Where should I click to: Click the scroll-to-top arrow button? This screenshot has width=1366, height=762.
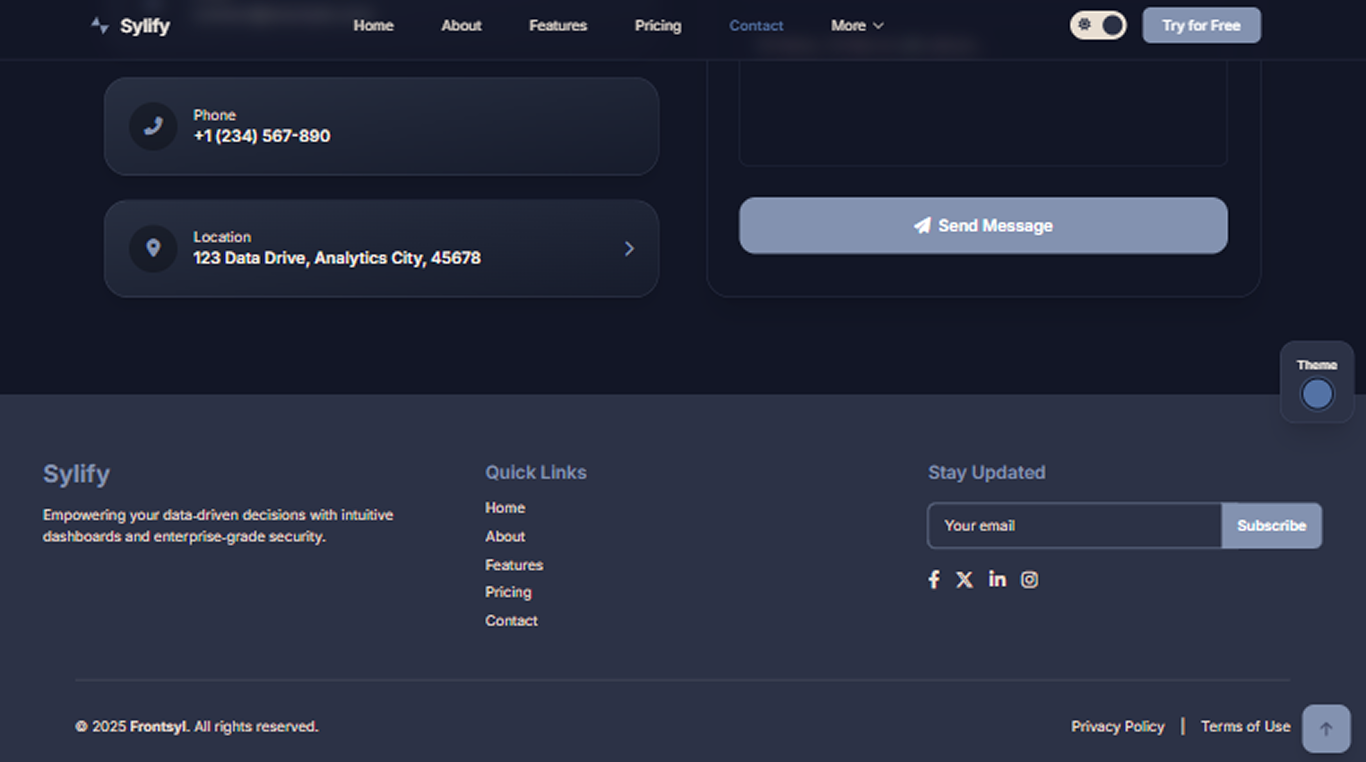(x=1326, y=729)
